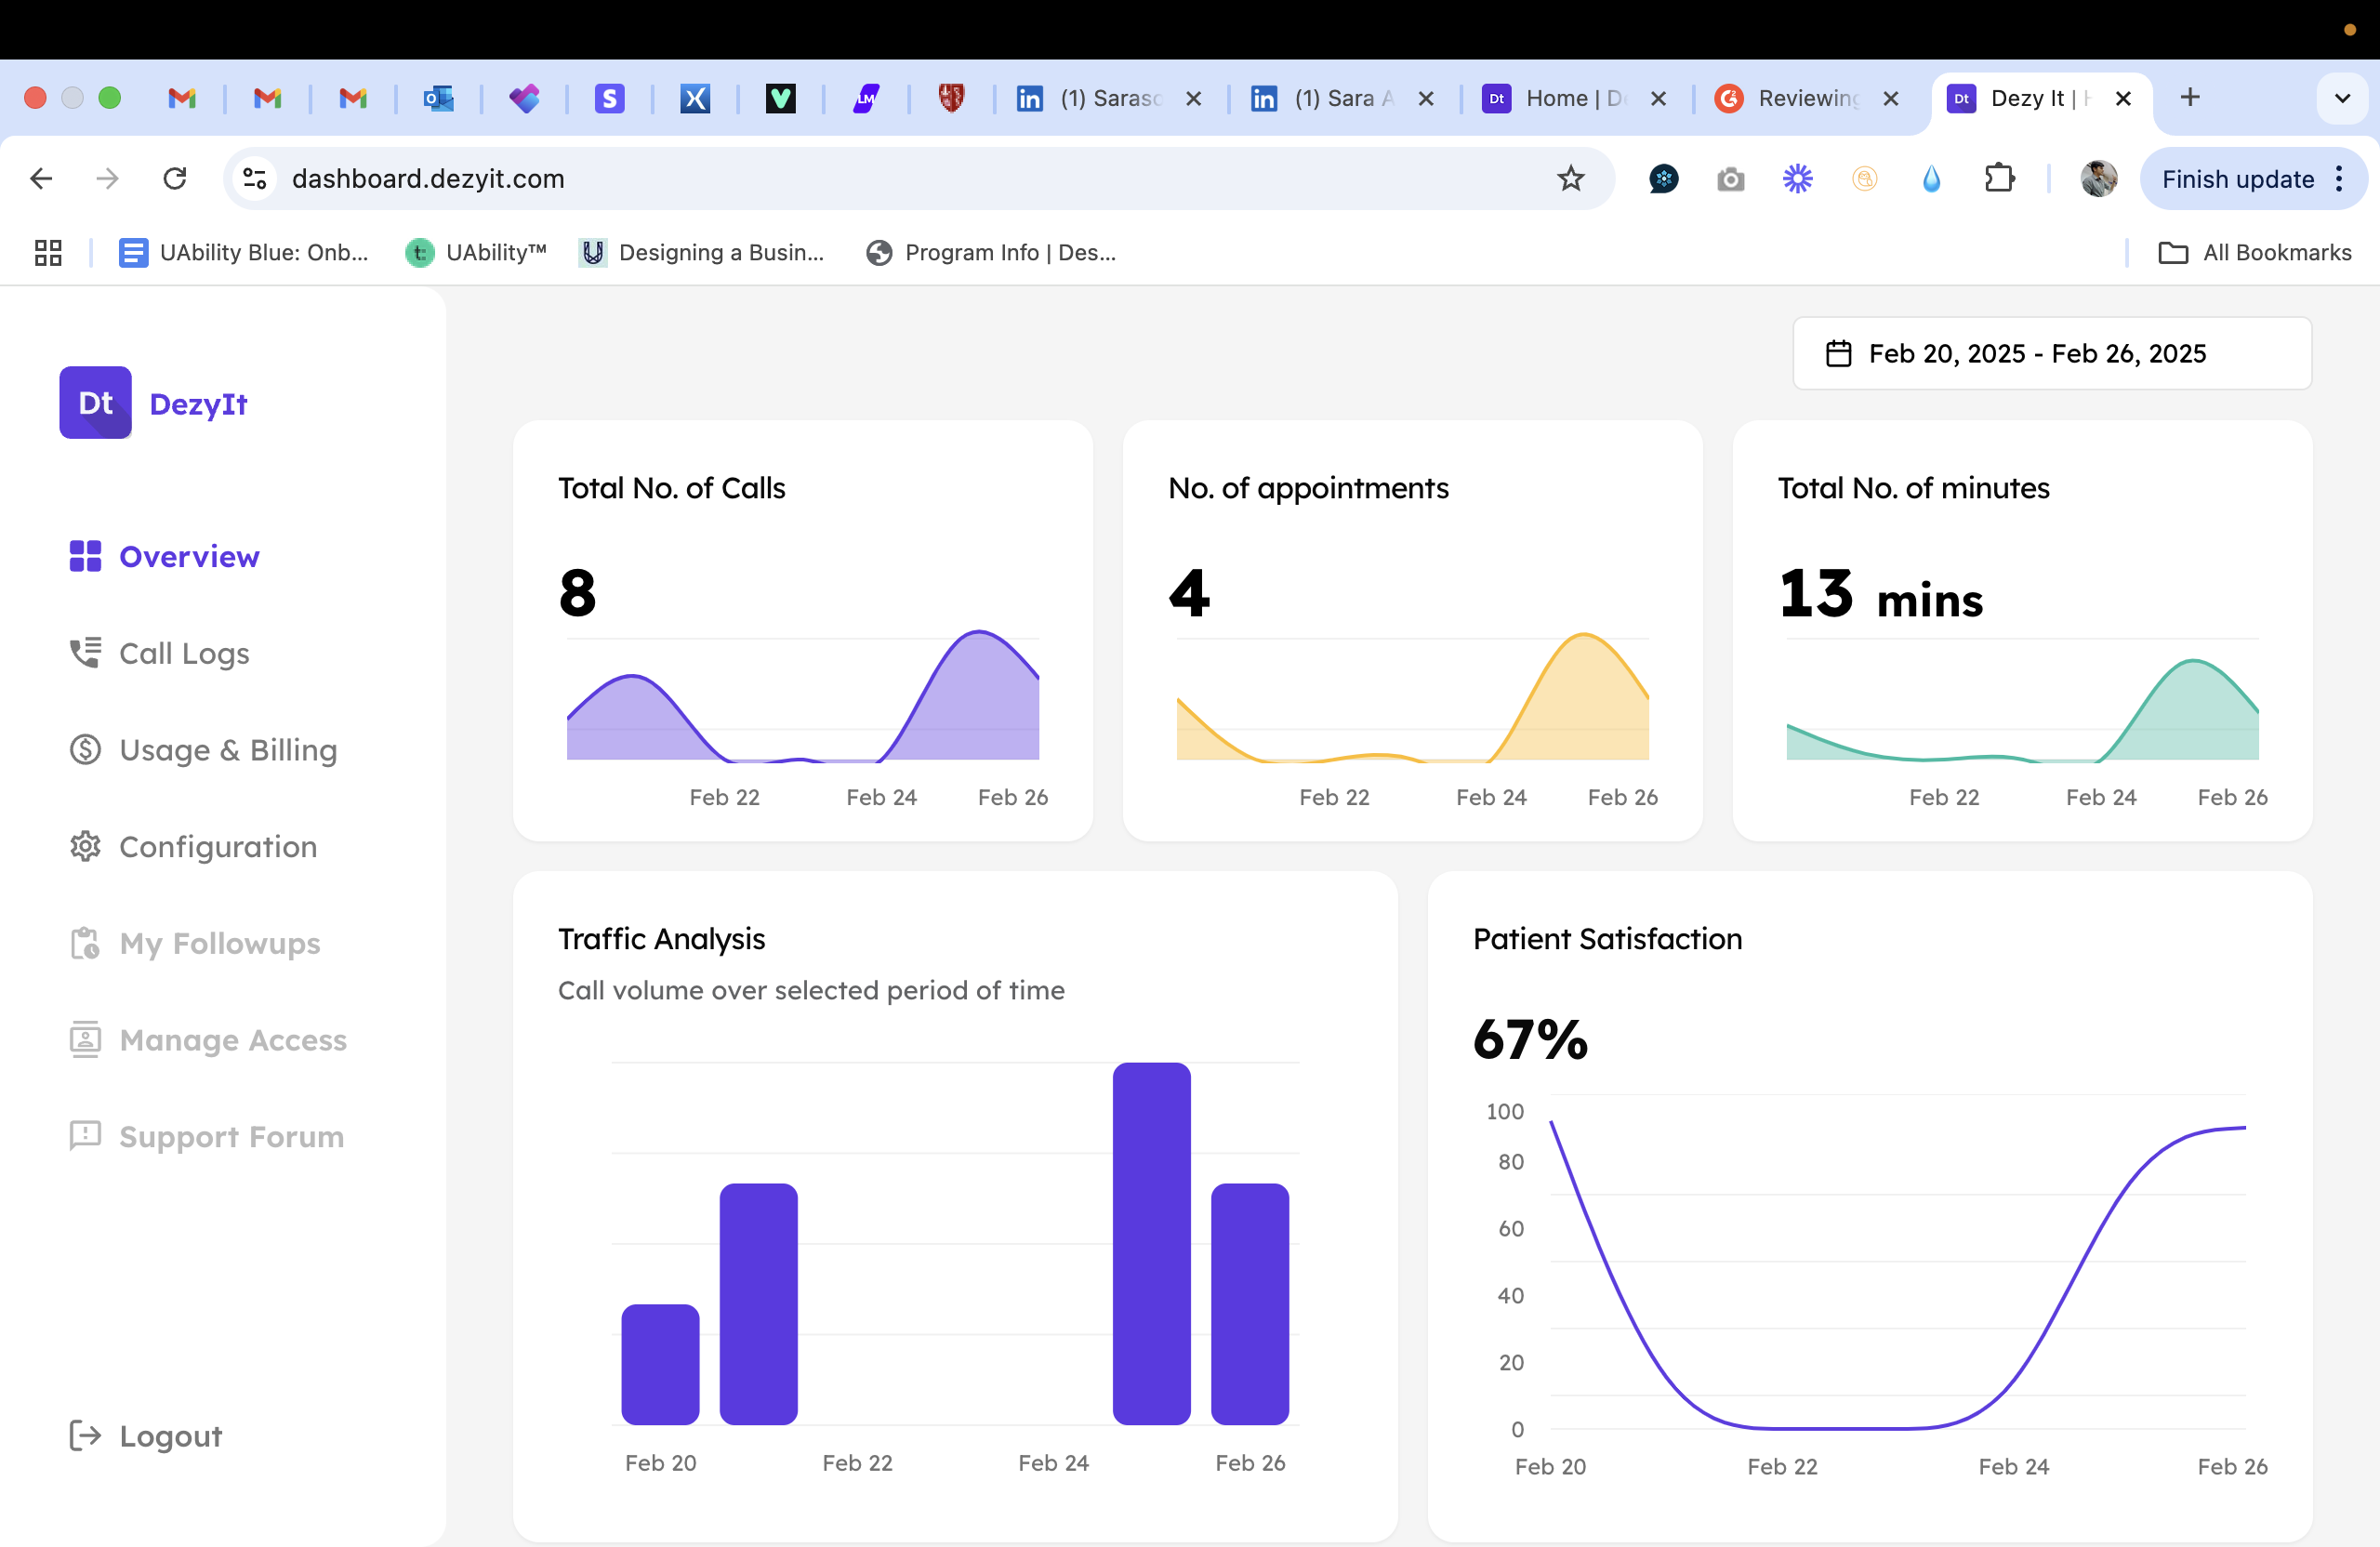Open Configuration gear icon in sidebar
The width and height of the screenshot is (2380, 1547).
coord(85,846)
